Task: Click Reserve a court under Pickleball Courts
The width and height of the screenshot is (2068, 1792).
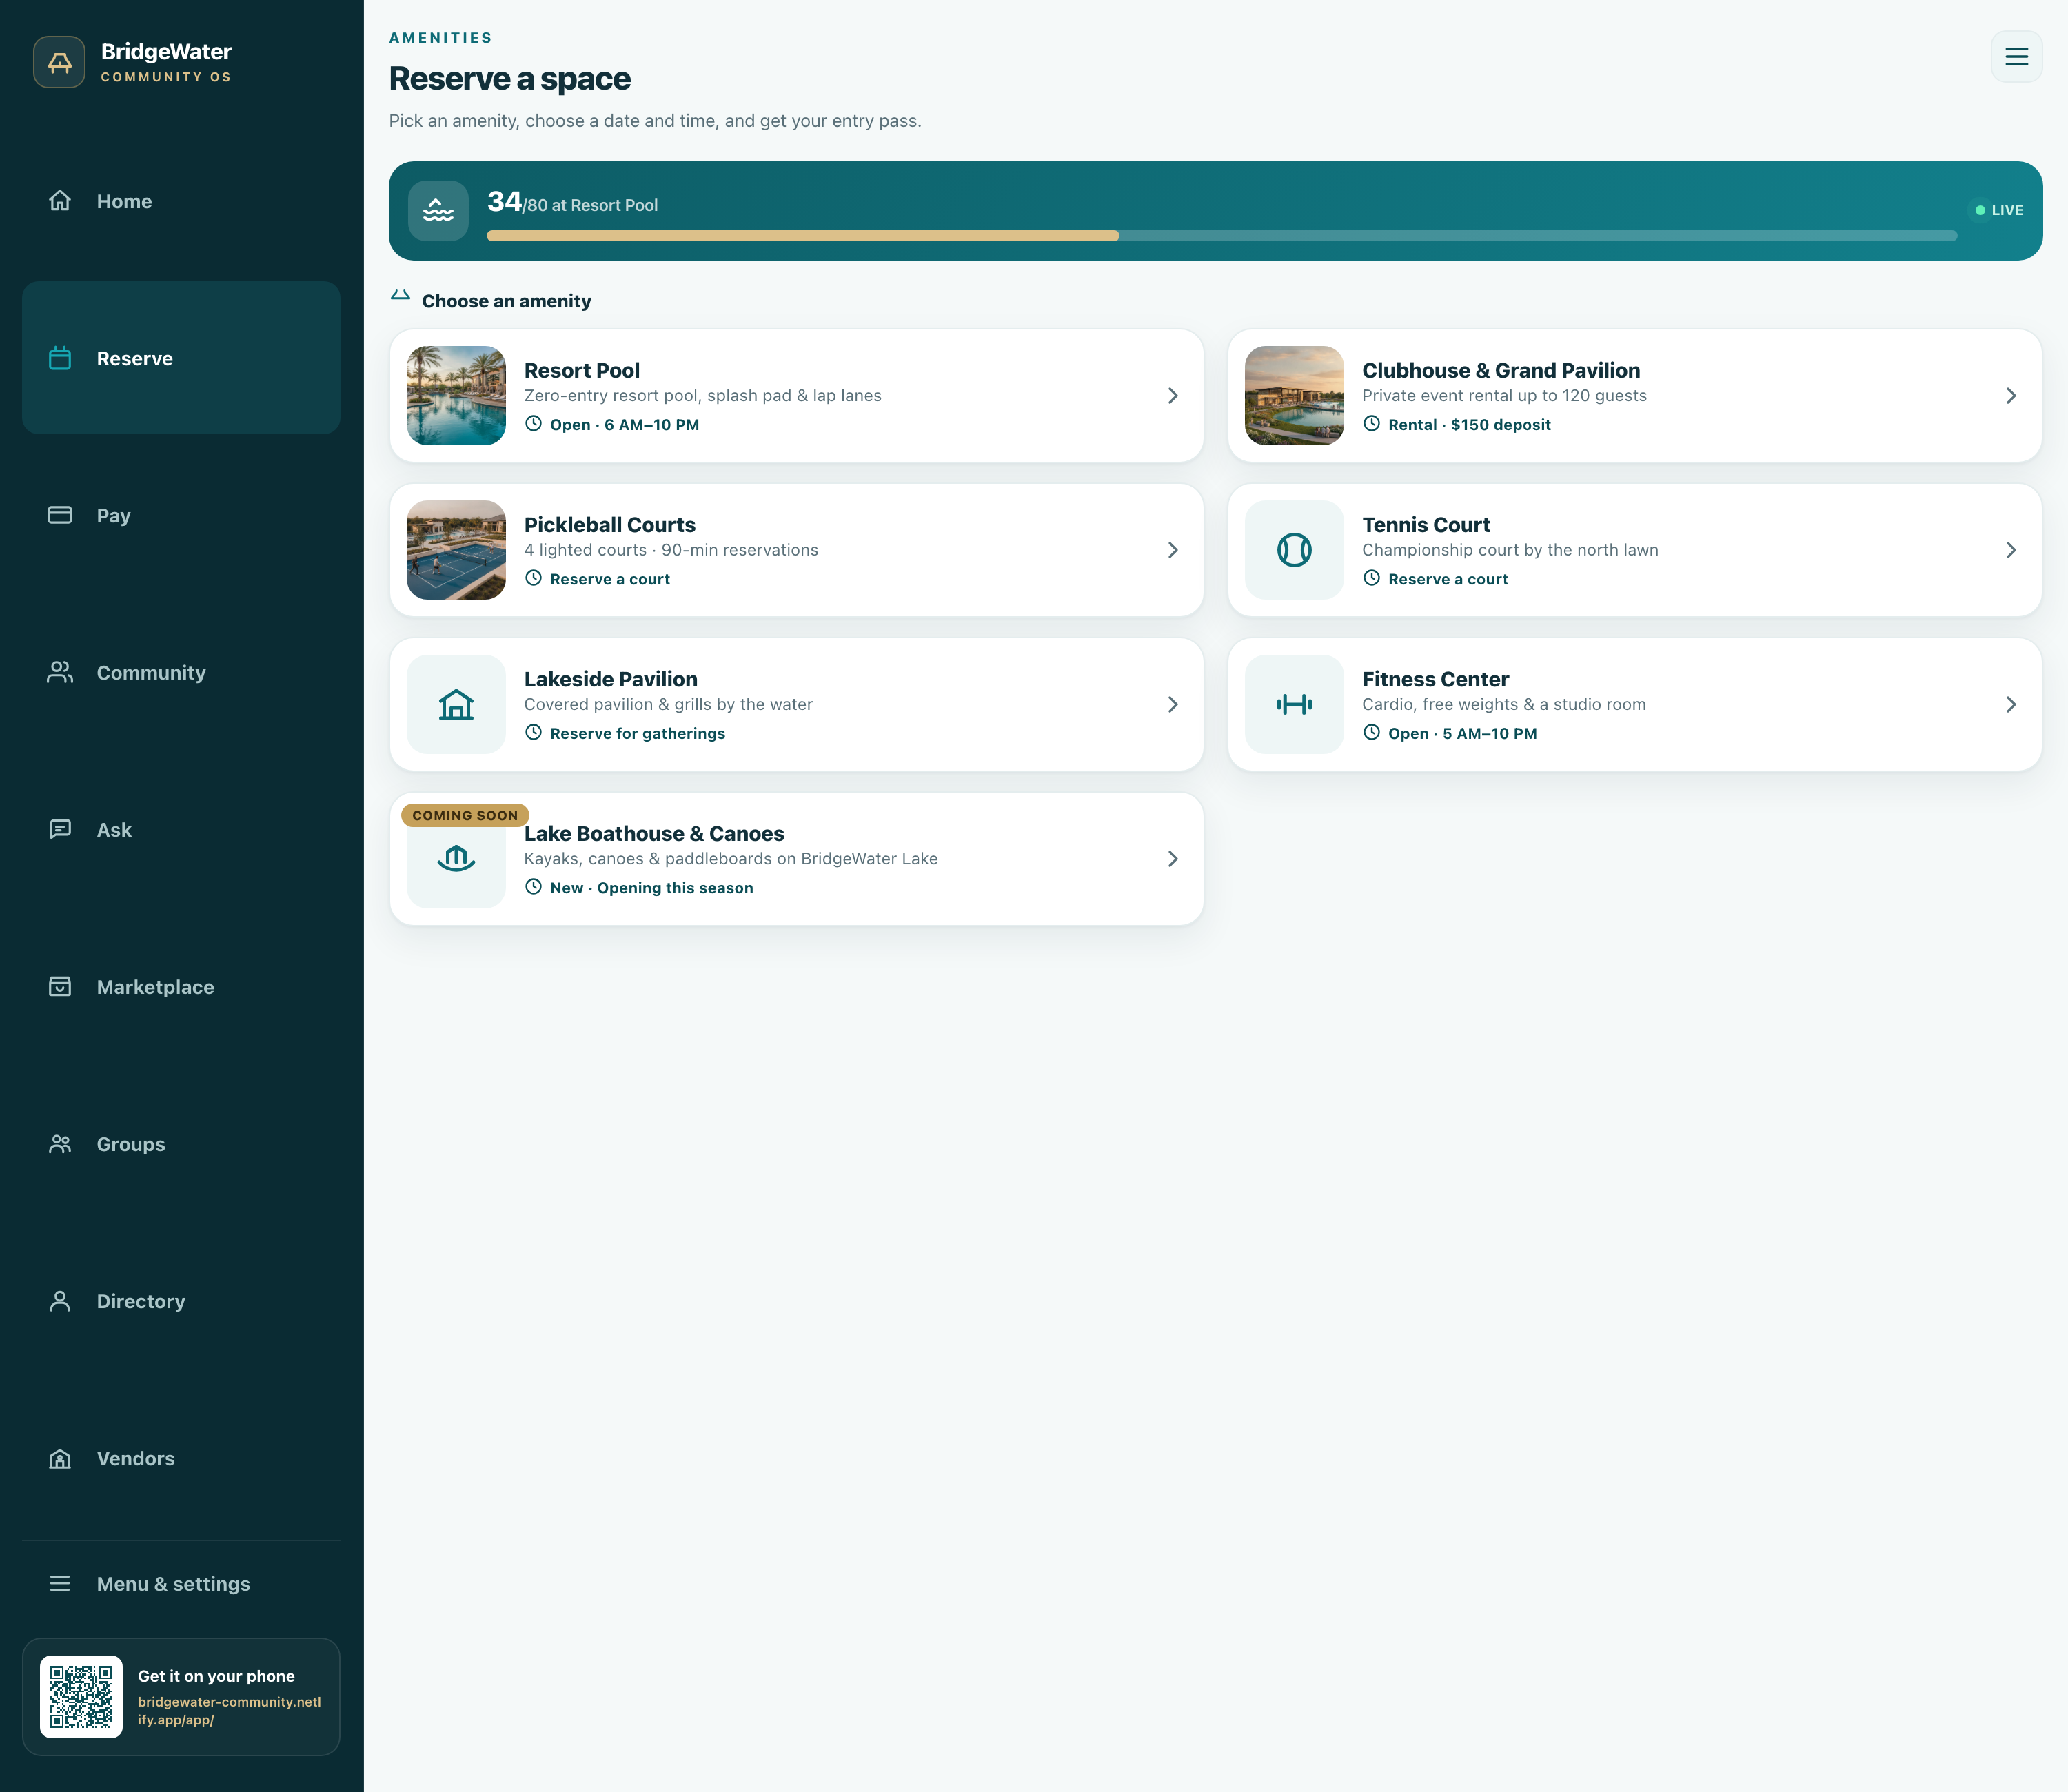Action: point(609,579)
